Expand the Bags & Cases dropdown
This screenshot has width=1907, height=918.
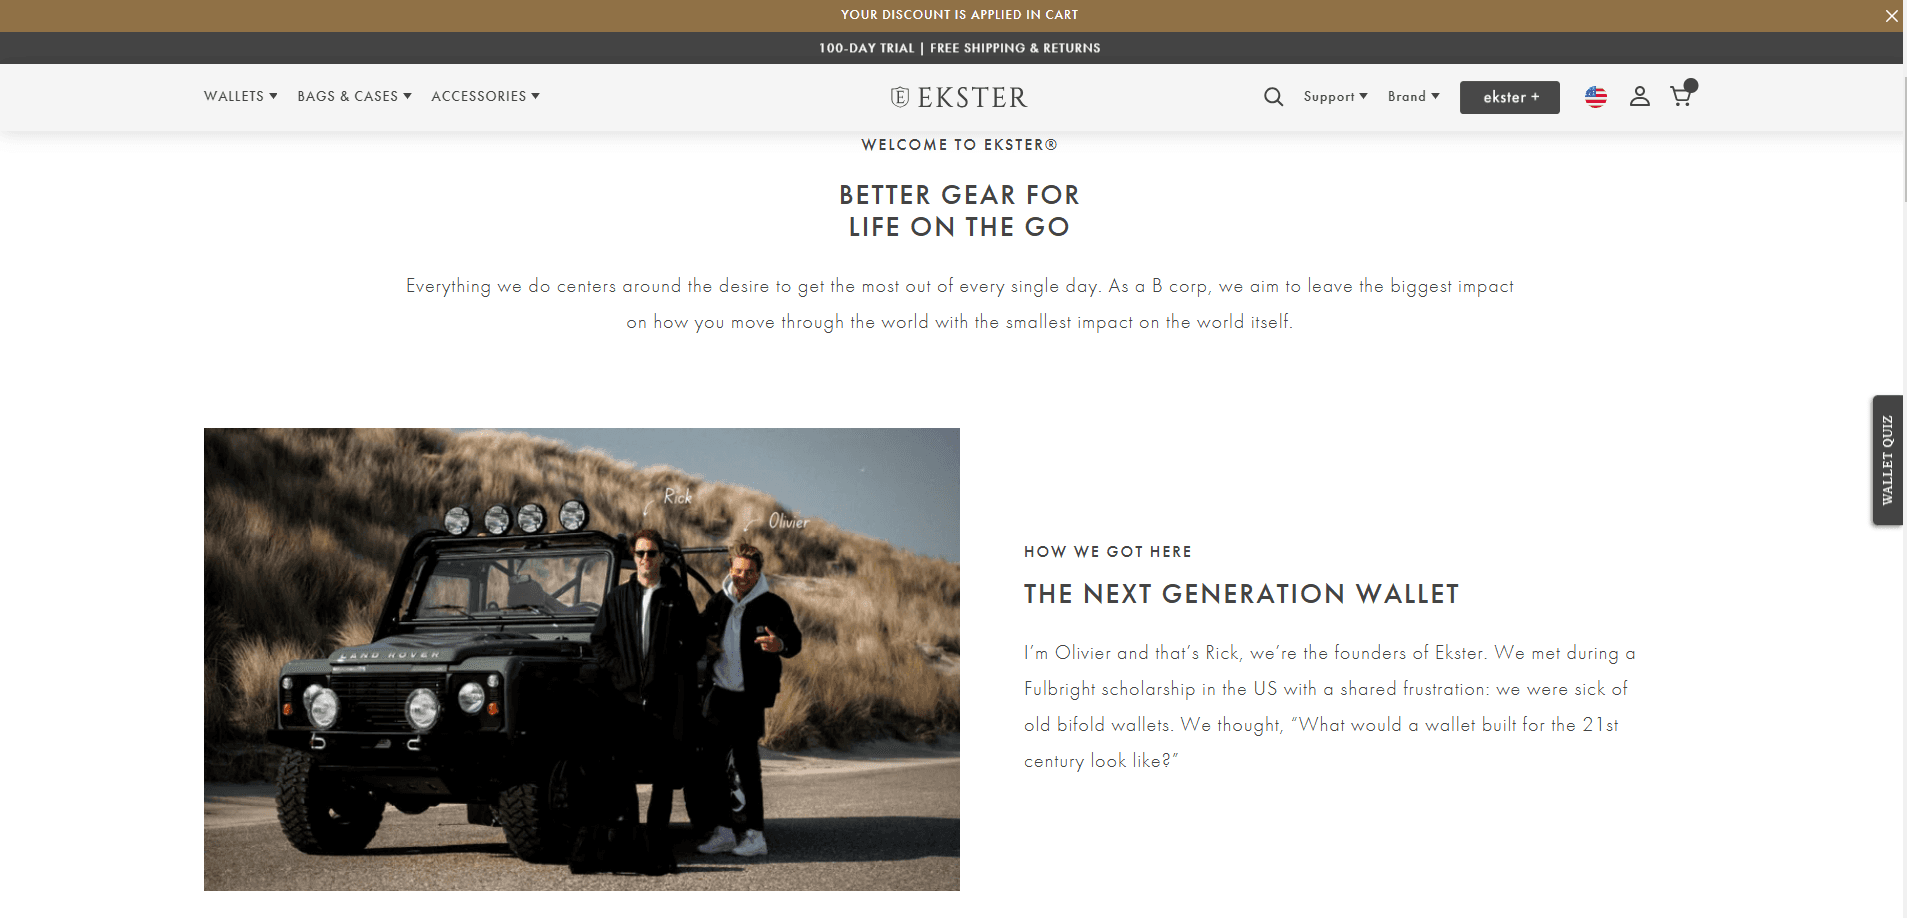point(354,96)
